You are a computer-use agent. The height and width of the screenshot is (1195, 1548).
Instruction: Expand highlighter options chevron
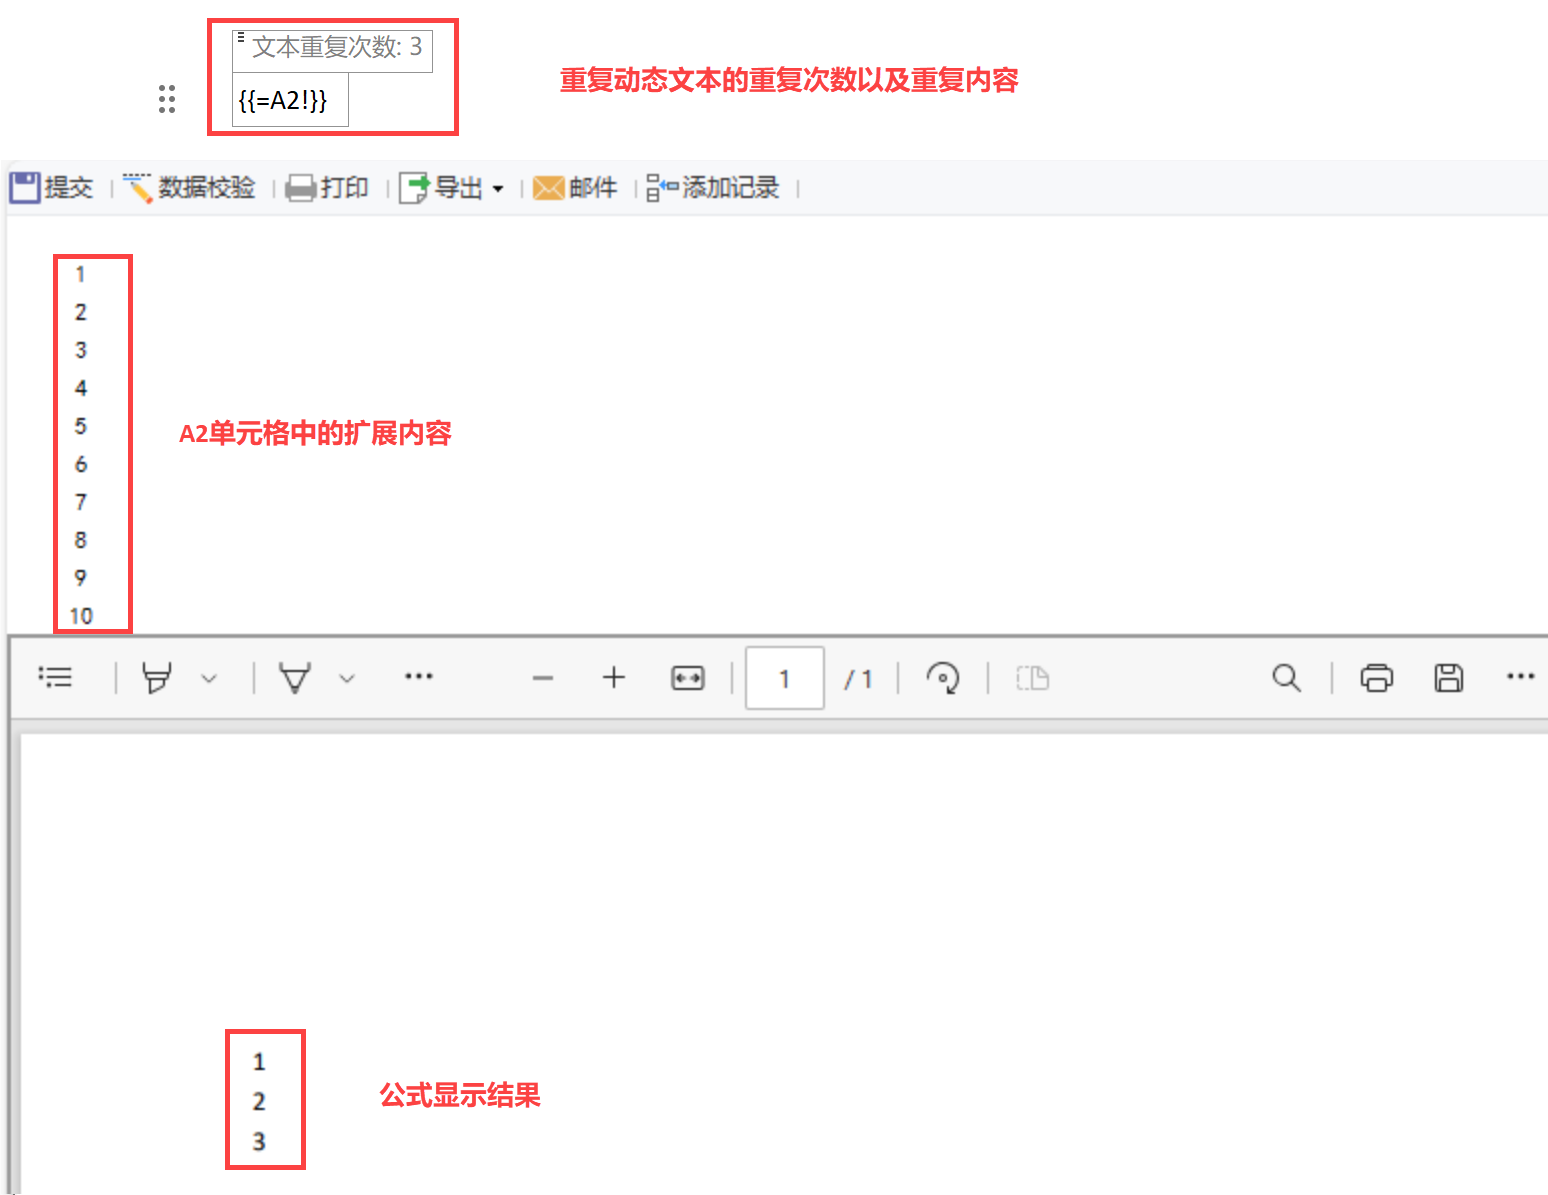(208, 678)
